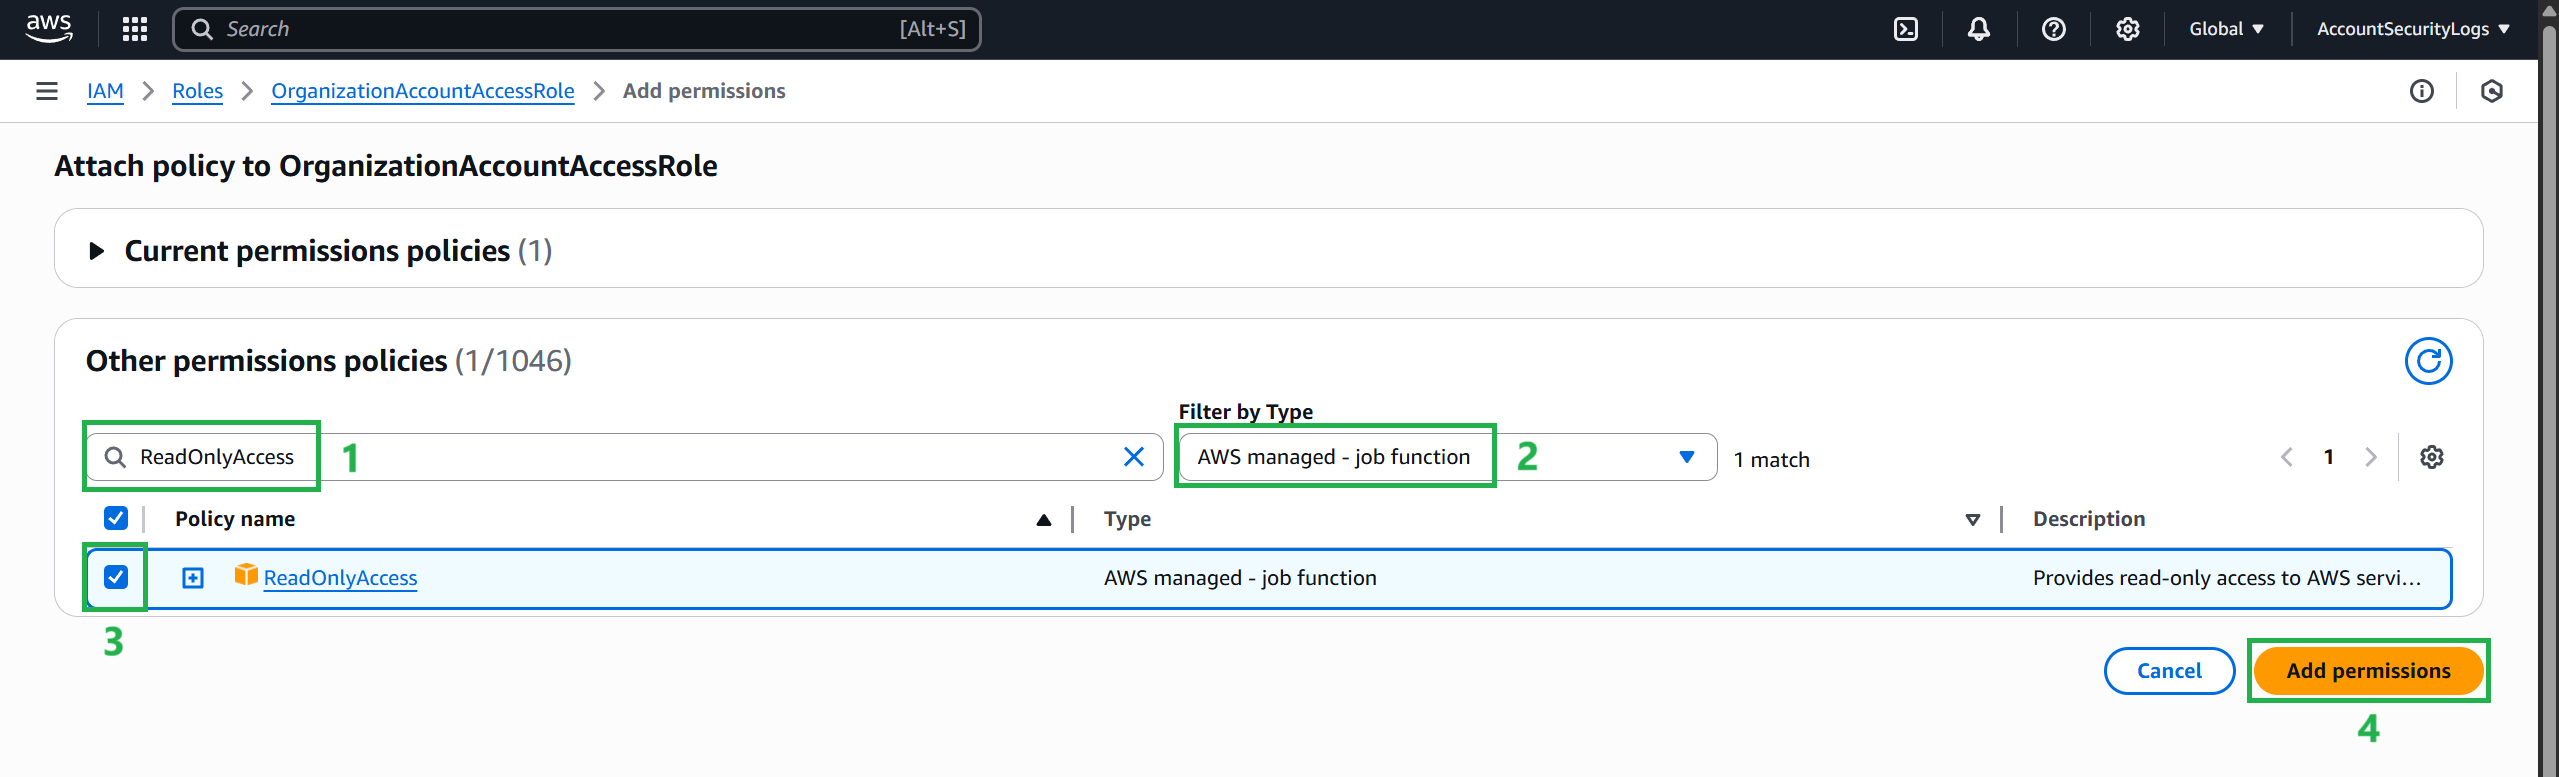Screen dimensions: 2559x777
Task: Click the AWS logo home icon
Action: [49, 28]
